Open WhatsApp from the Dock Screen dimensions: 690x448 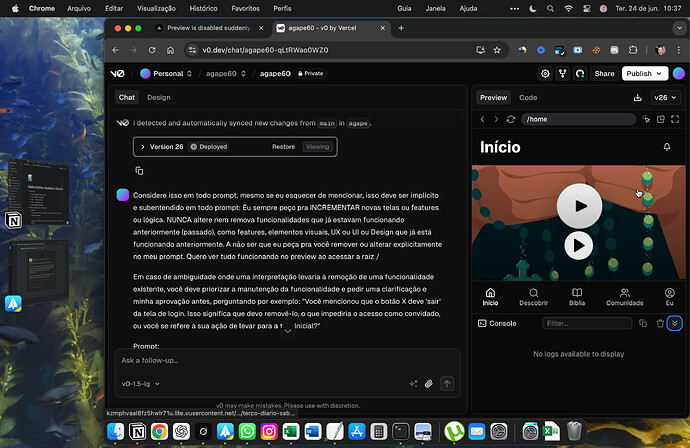247,431
